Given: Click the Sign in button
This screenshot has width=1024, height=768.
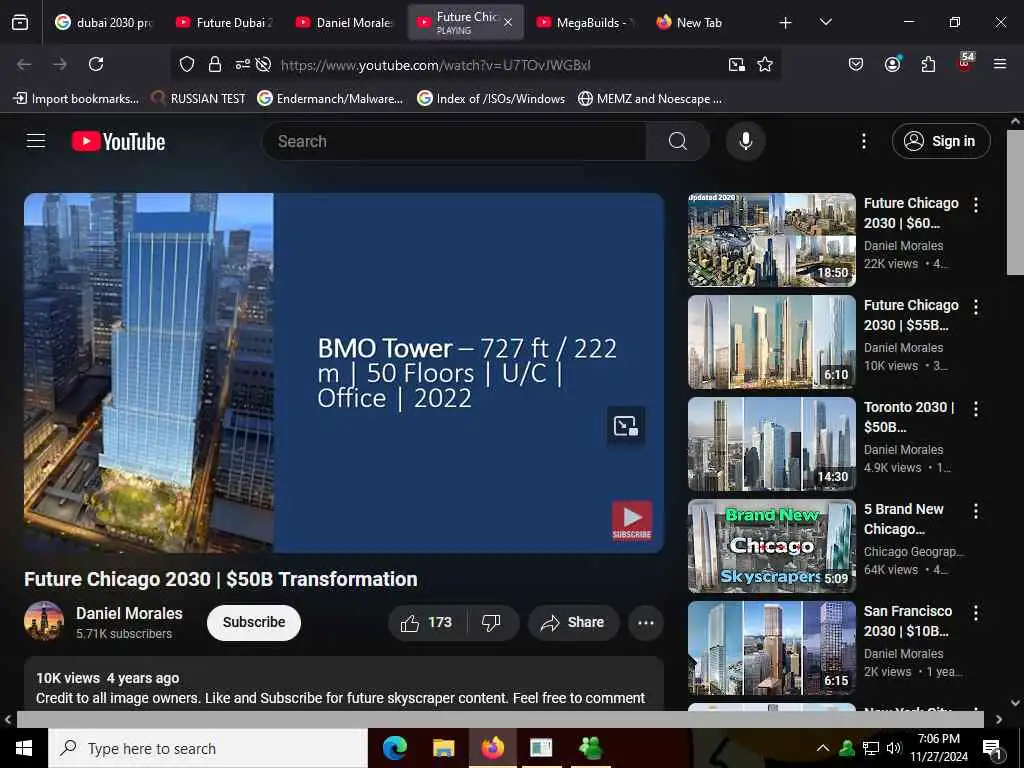Looking at the screenshot, I should point(941,141).
